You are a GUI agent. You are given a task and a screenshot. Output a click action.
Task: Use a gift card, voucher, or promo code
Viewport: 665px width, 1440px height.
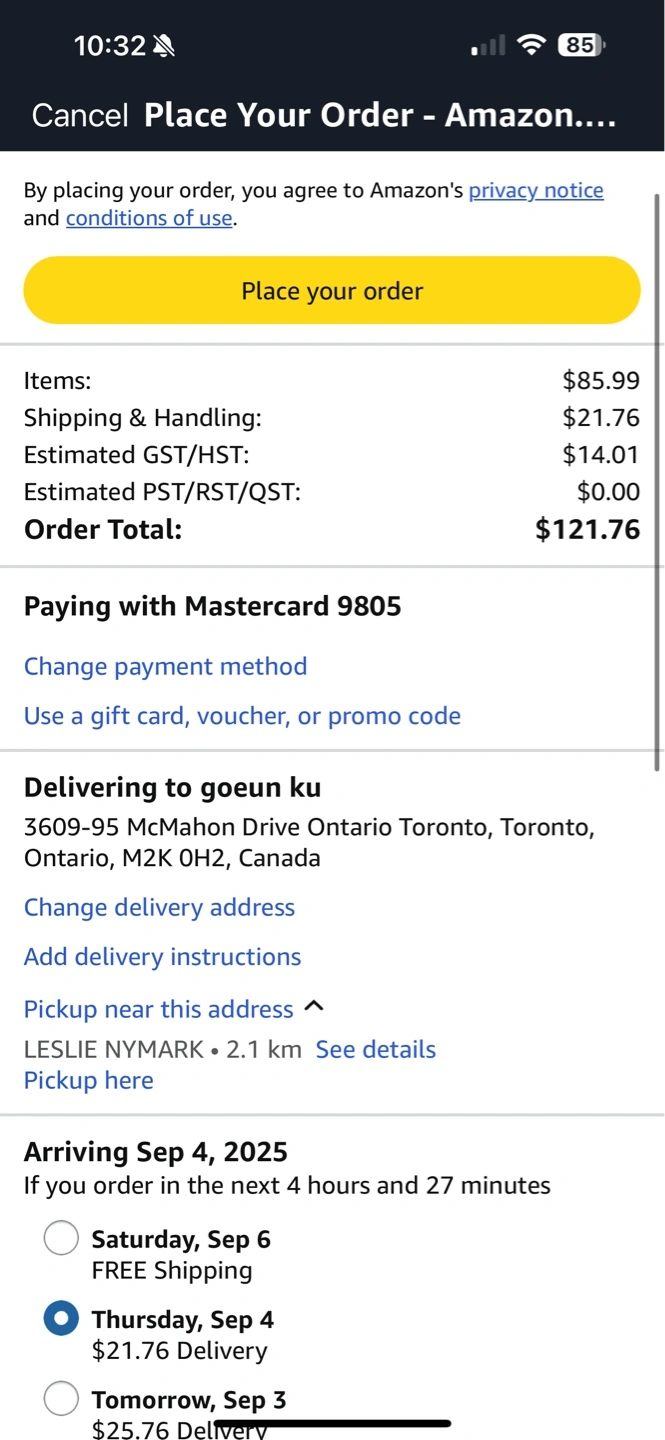pos(242,716)
